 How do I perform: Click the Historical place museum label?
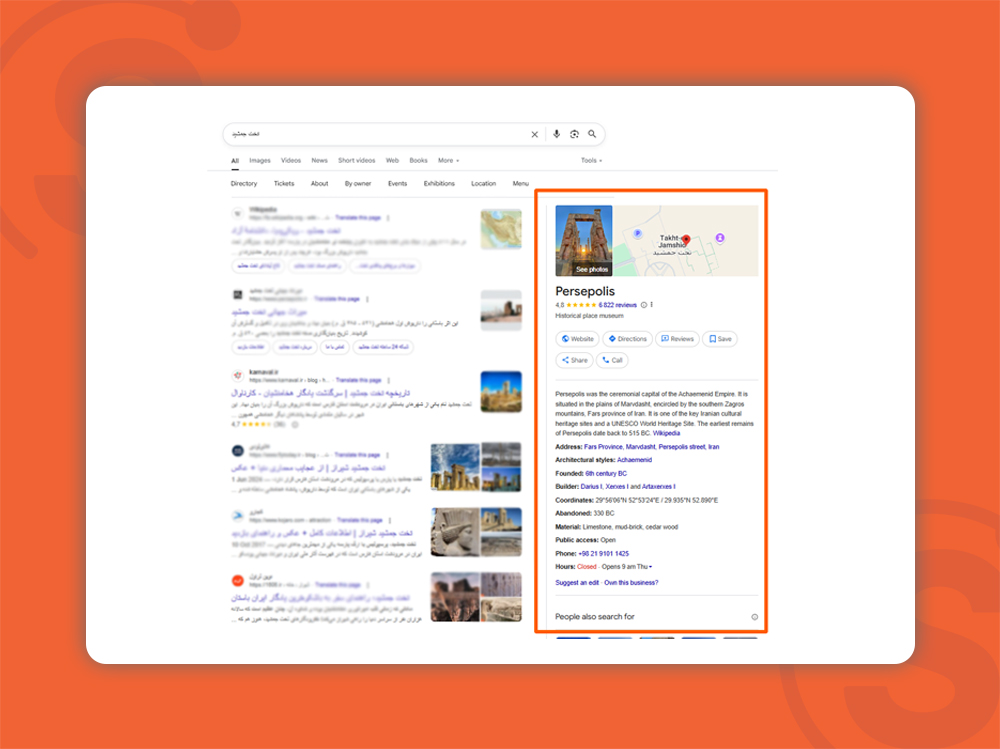pos(589,316)
